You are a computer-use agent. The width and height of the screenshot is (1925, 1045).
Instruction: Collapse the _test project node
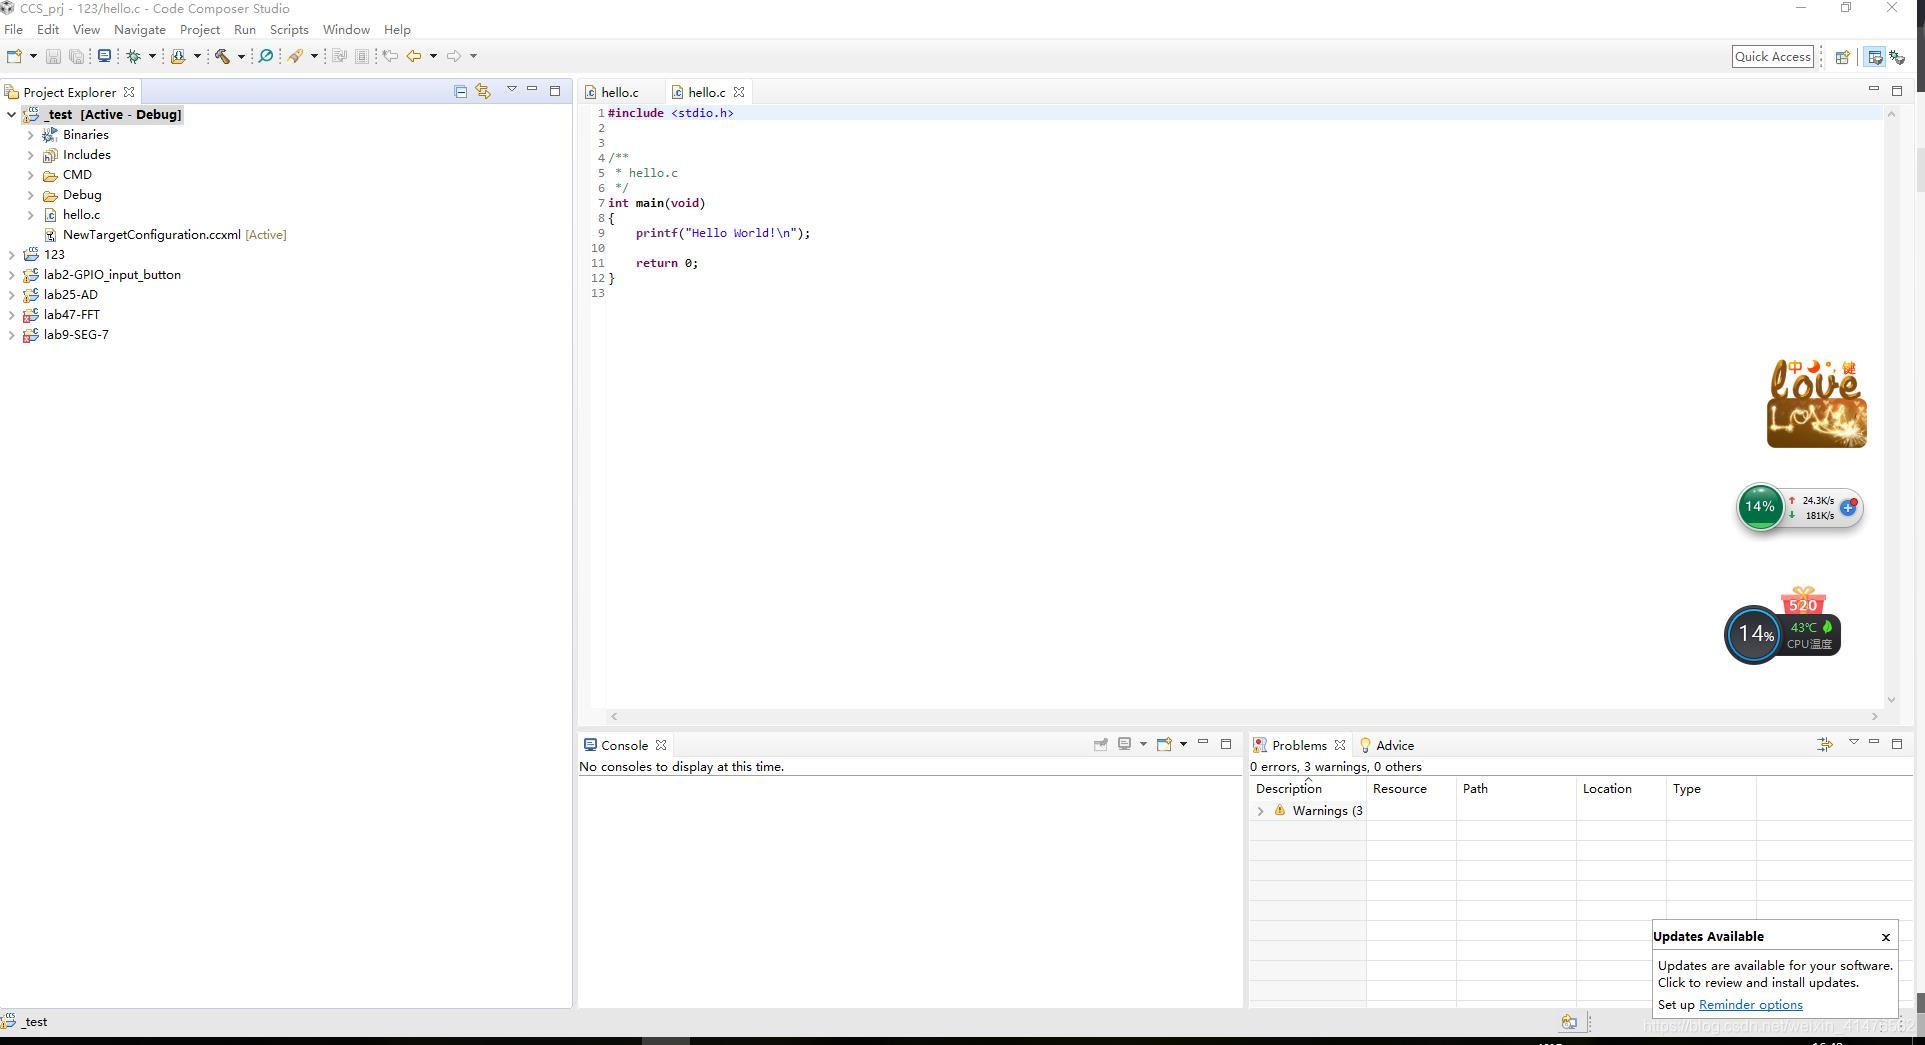coord(11,115)
